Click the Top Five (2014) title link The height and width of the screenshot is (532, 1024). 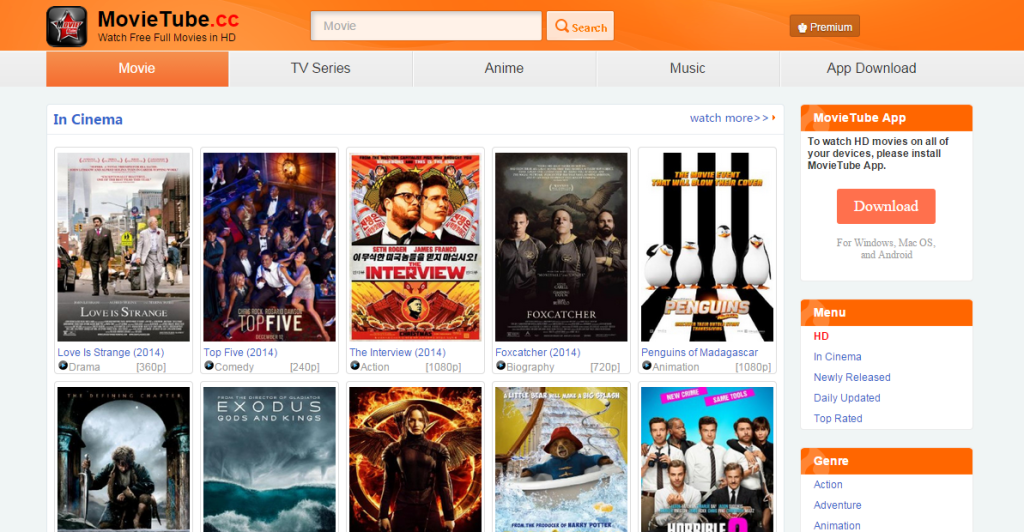pyautogui.click(x=240, y=352)
